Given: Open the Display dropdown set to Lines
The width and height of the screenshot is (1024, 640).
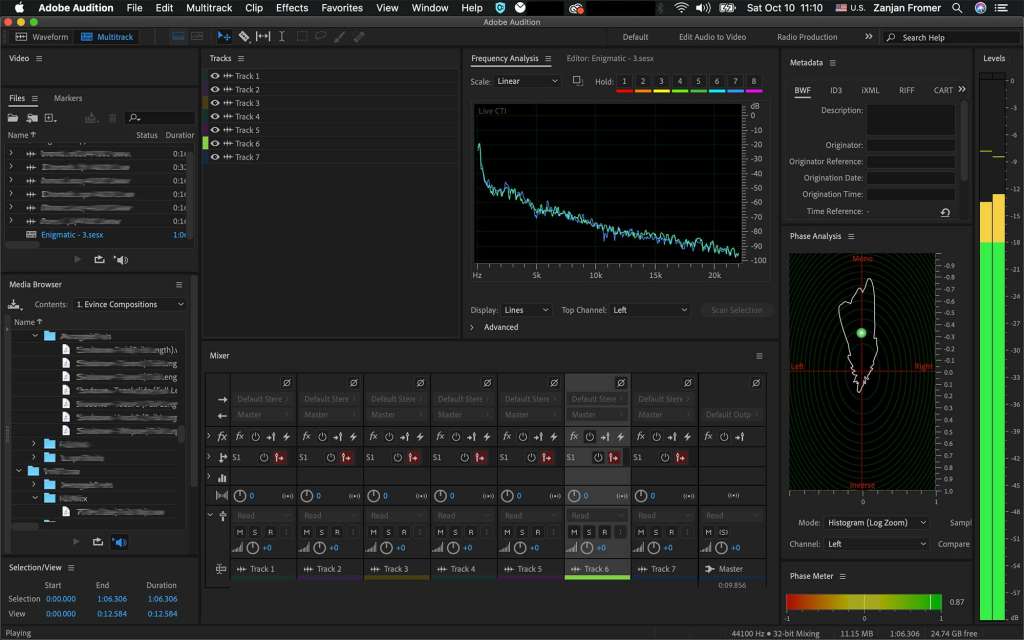Looking at the screenshot, I should pos(527,310).
